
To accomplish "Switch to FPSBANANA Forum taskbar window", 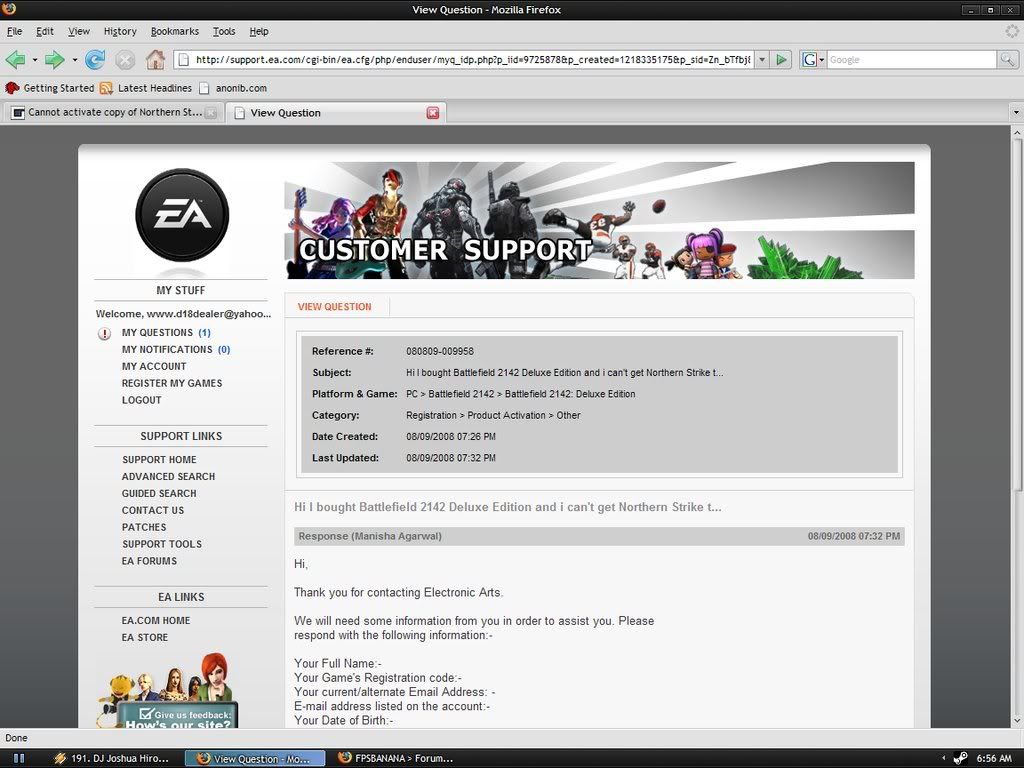I will [x=396, y=758].
